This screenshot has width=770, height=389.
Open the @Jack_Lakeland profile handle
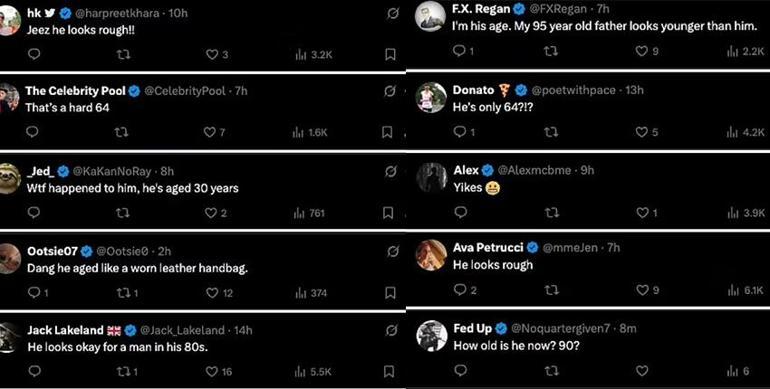182,330
